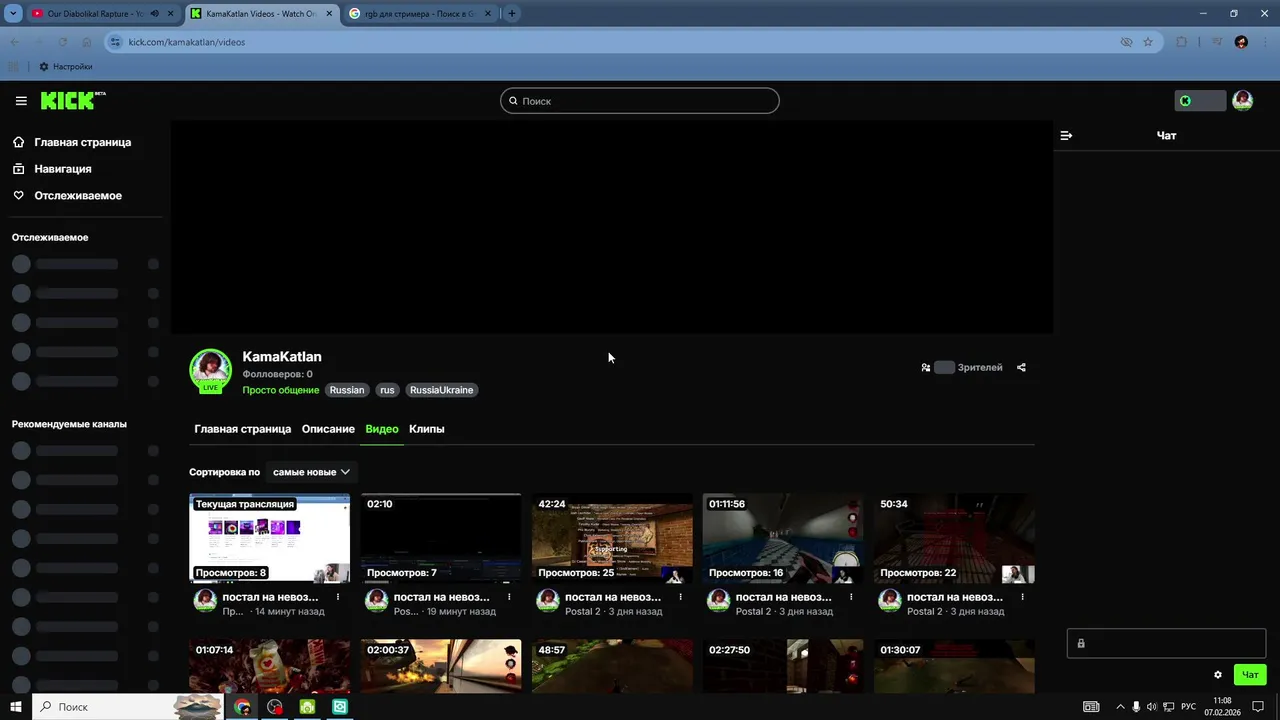
Task: Click the magnifier icon in search box
Action: (514, 101)
